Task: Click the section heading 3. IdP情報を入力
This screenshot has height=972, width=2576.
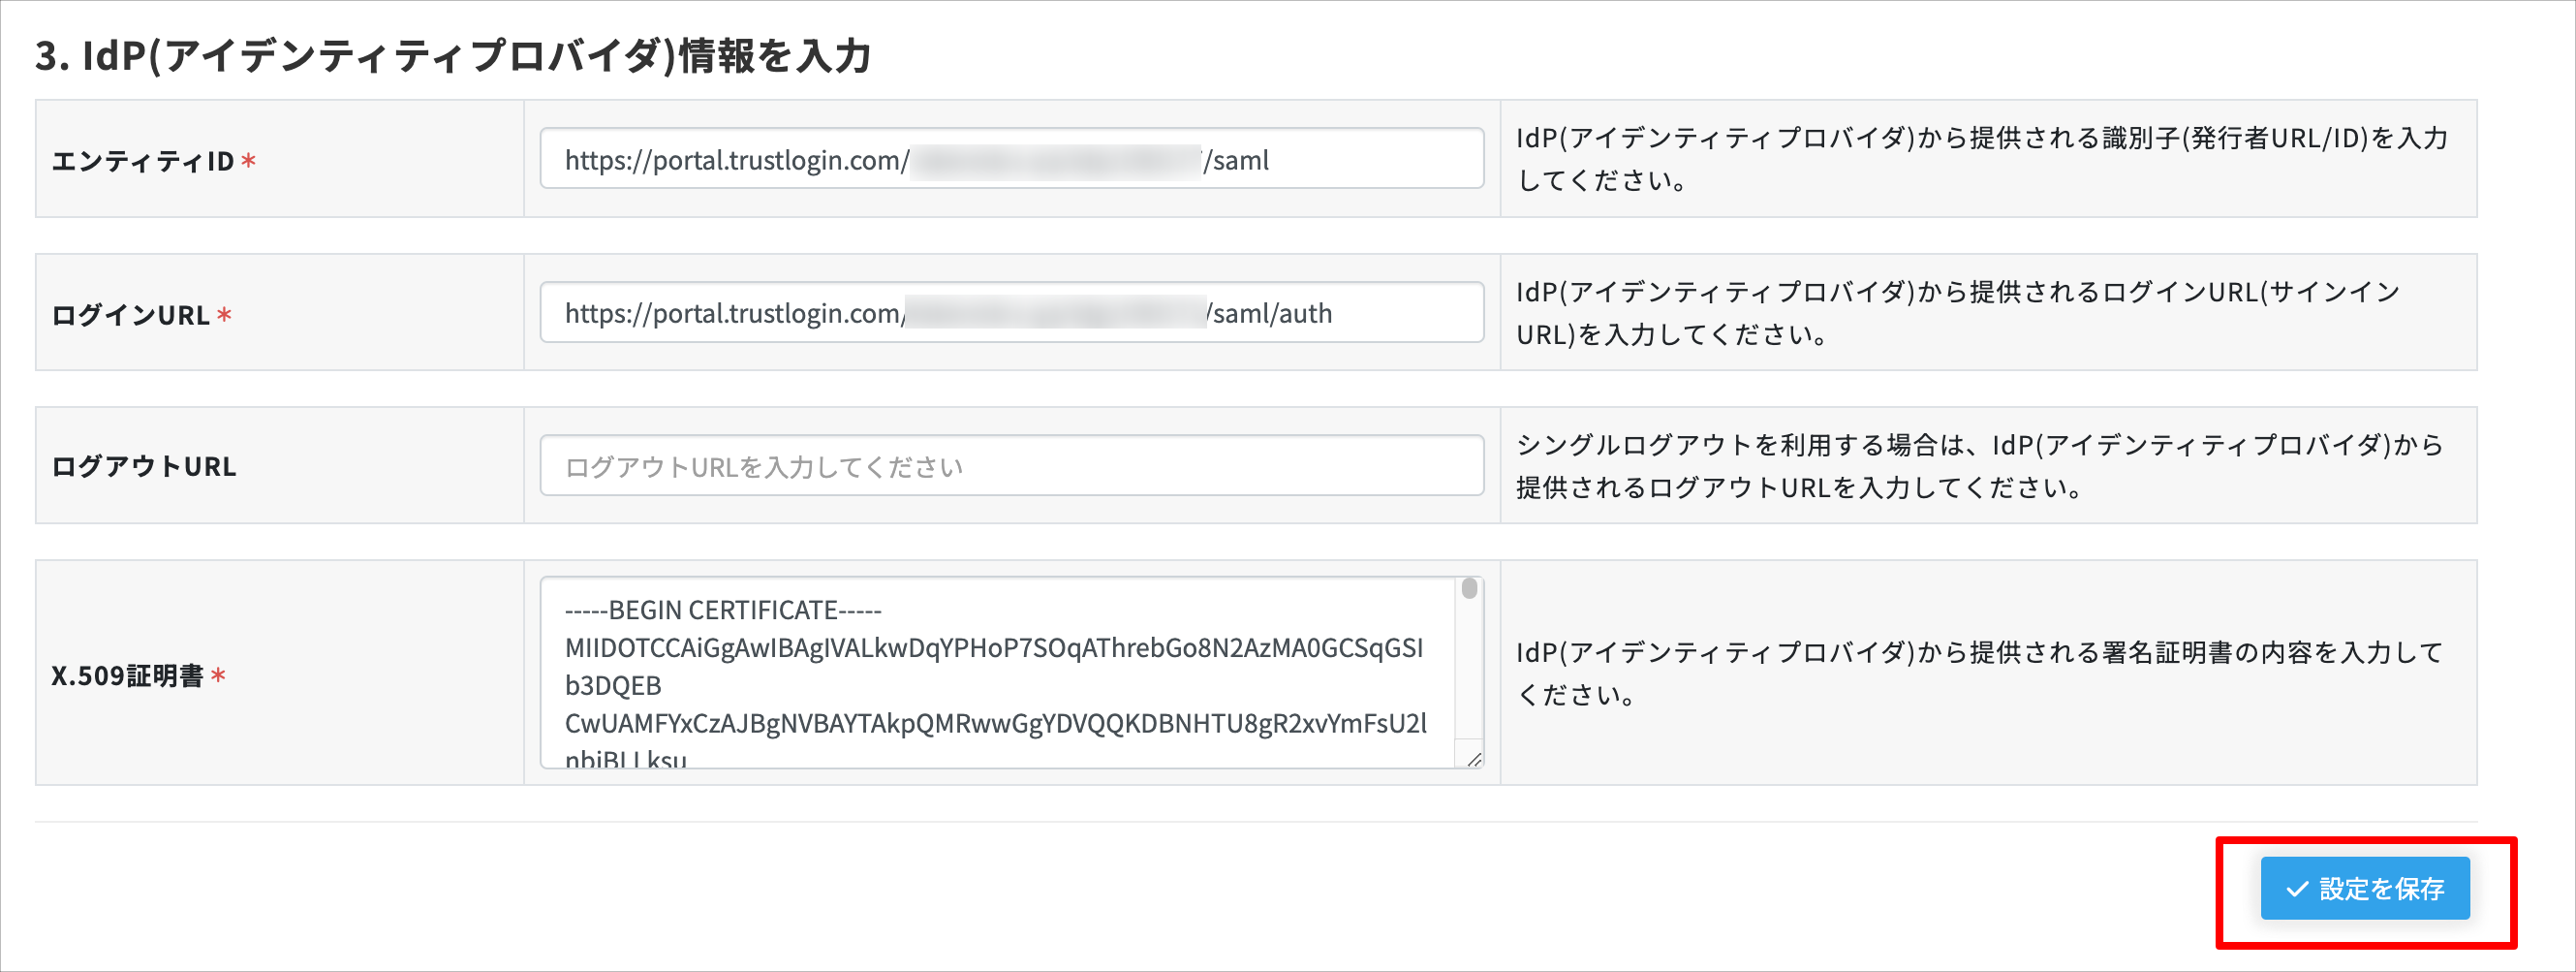Action: click(x=453, y=55)
